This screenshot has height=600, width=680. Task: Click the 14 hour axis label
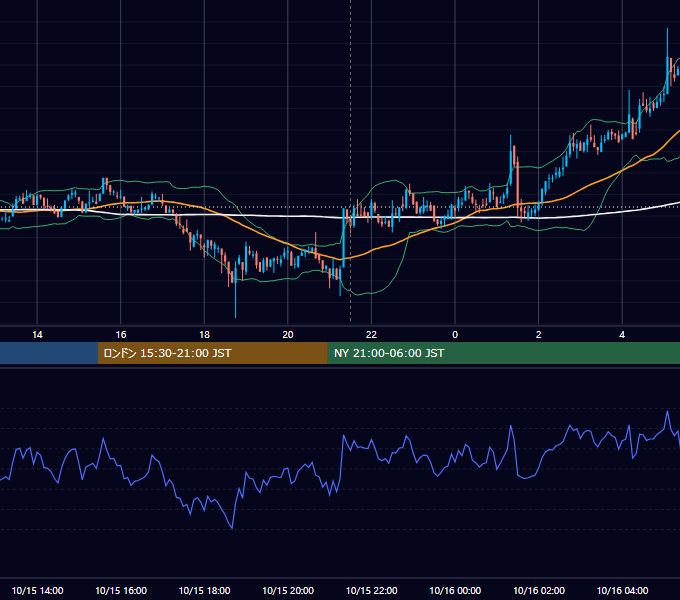coord(37,335)
